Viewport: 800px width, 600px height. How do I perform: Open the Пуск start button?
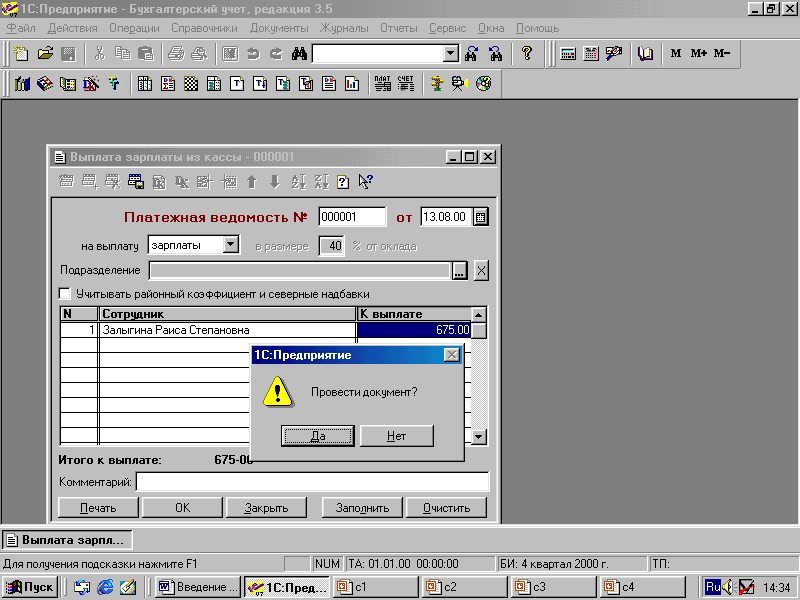(x=30, y=587)
